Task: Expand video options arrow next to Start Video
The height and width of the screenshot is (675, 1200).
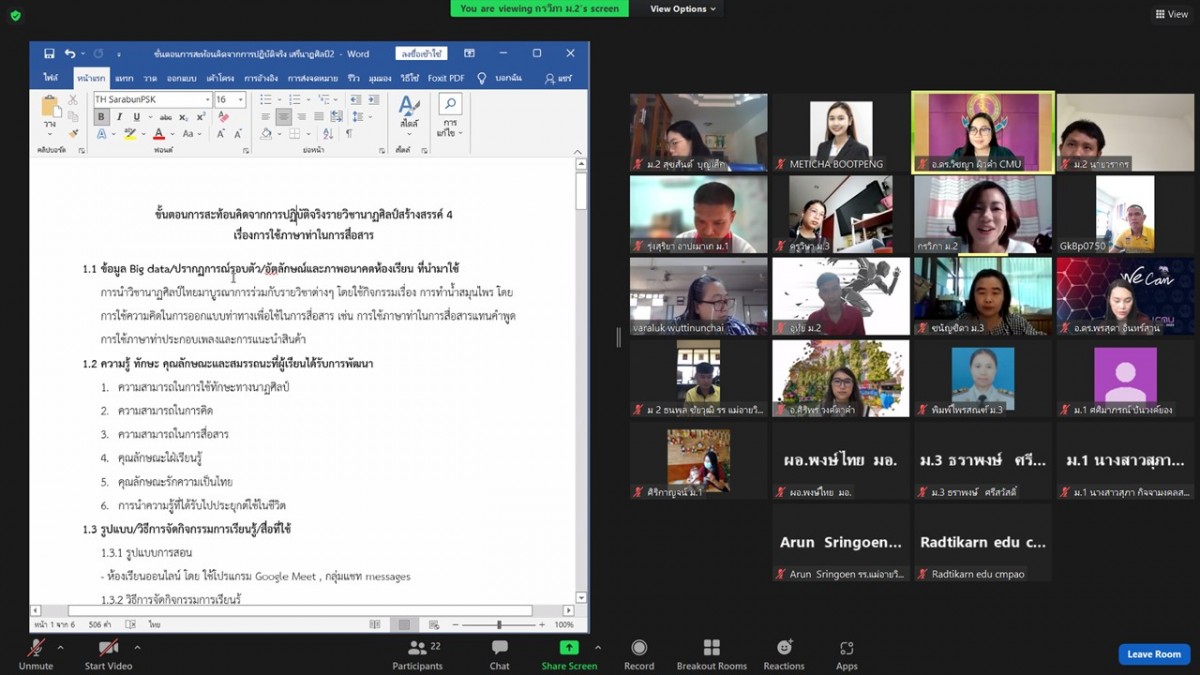Action: click(x=137, y=647)
